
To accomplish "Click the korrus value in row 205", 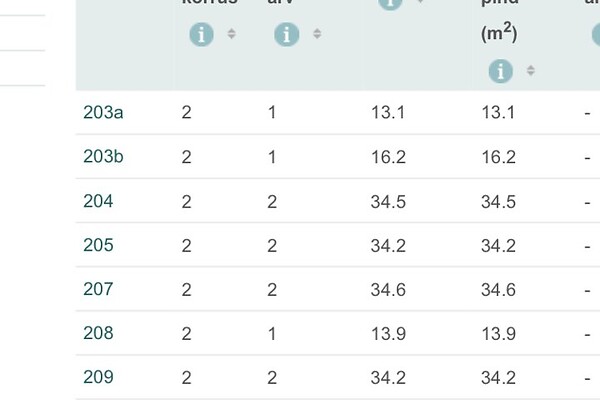I will coord(186,246).
